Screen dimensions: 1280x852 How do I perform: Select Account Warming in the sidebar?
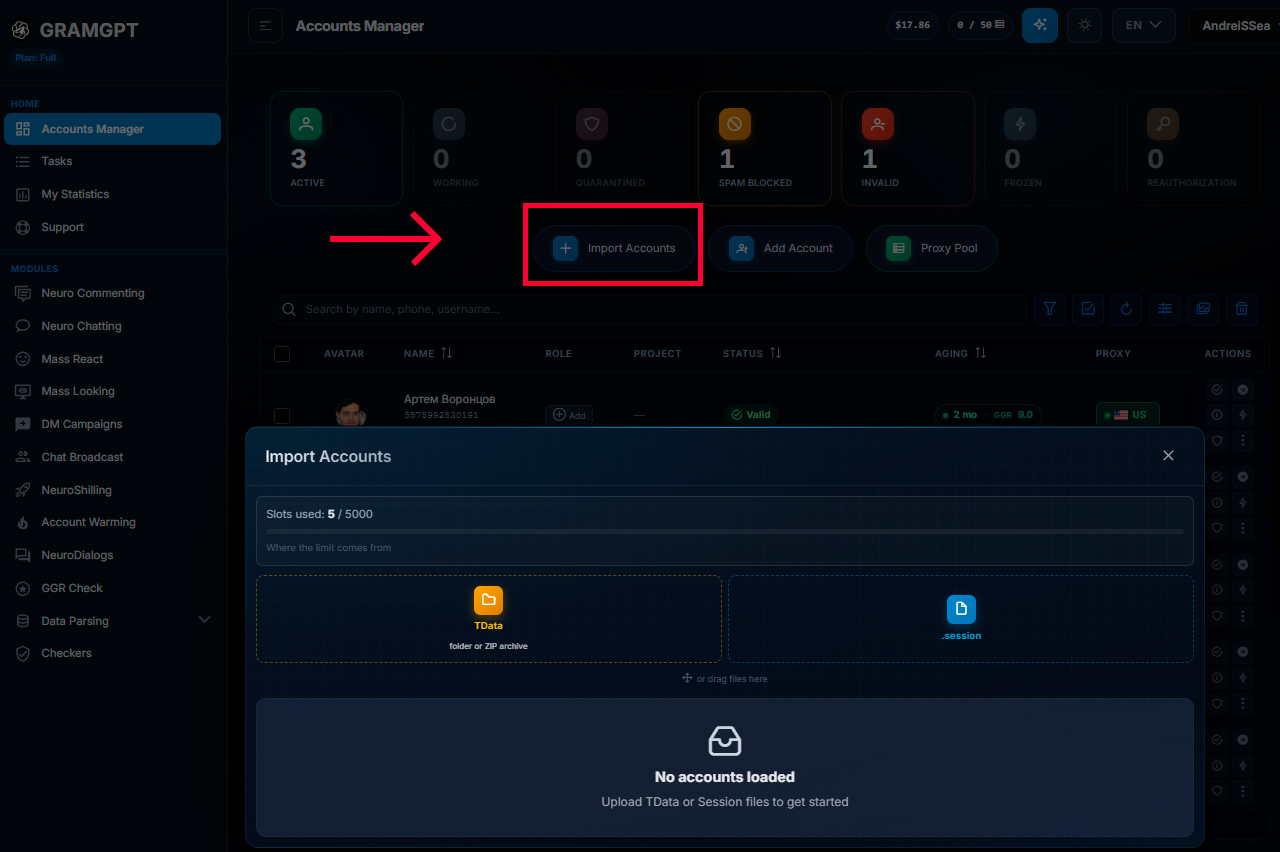[x=113, y=522]
